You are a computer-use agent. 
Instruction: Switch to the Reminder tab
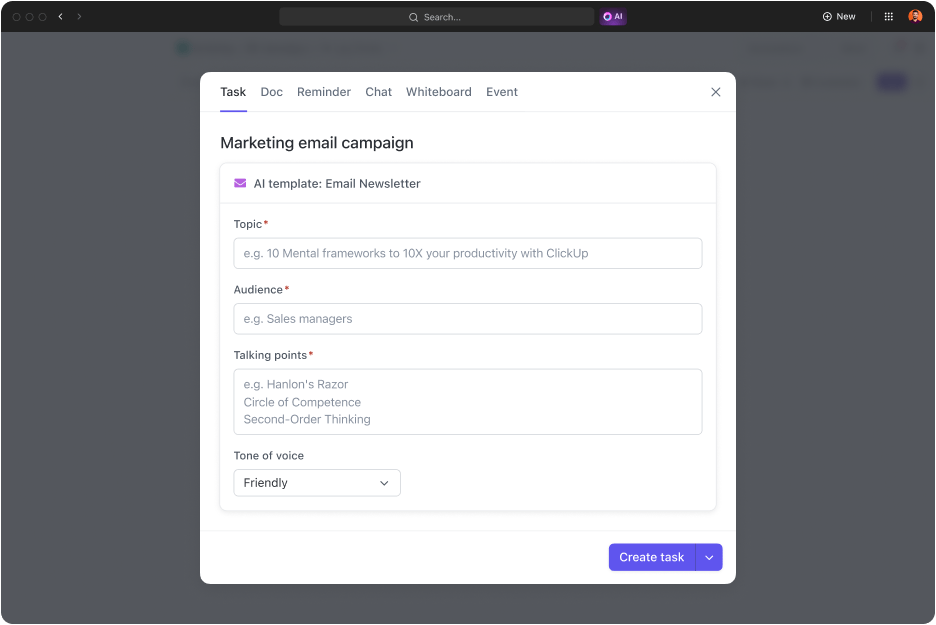[324, 92]
